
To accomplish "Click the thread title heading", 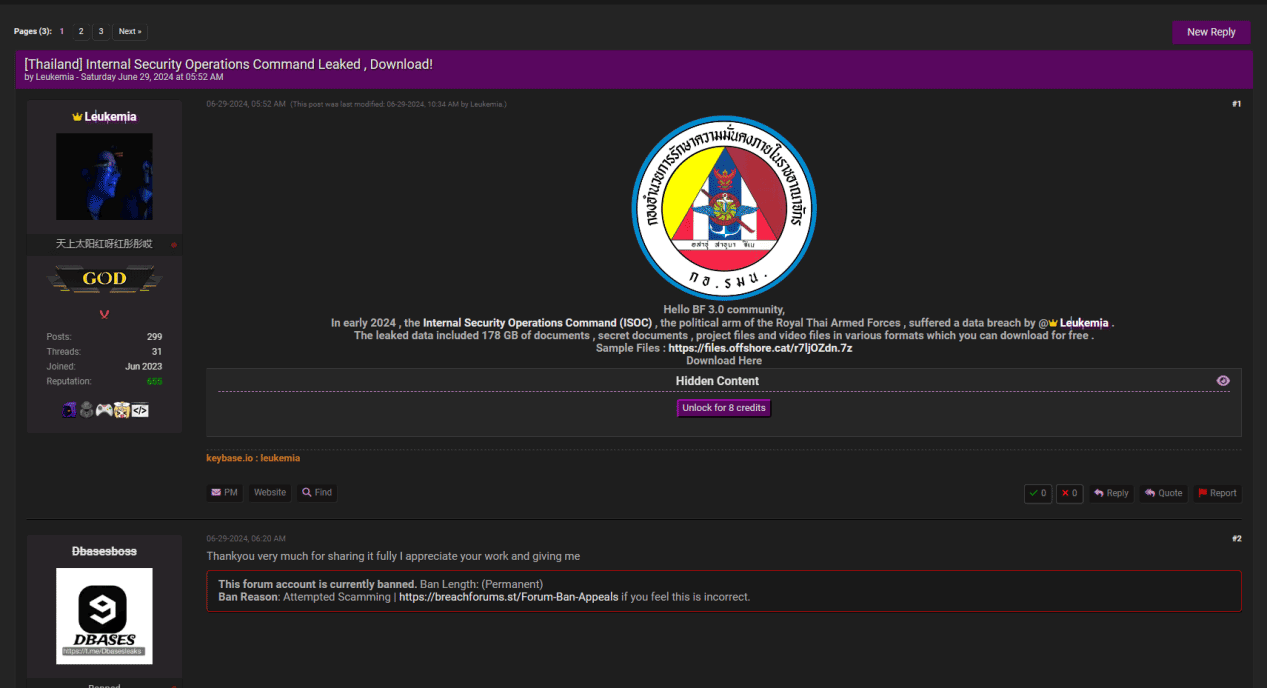I will coord(229,64).
